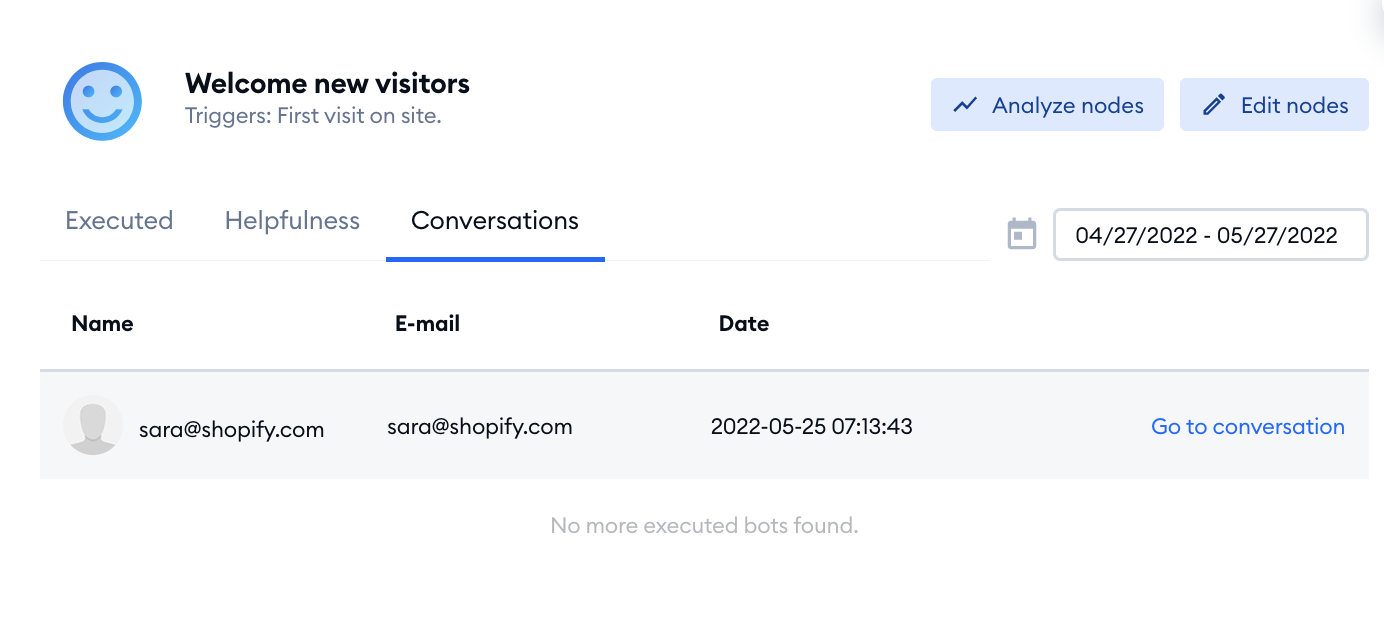Click the Date column header
Viewport: 1384px width, 628px height.
[x=744, y=323]
